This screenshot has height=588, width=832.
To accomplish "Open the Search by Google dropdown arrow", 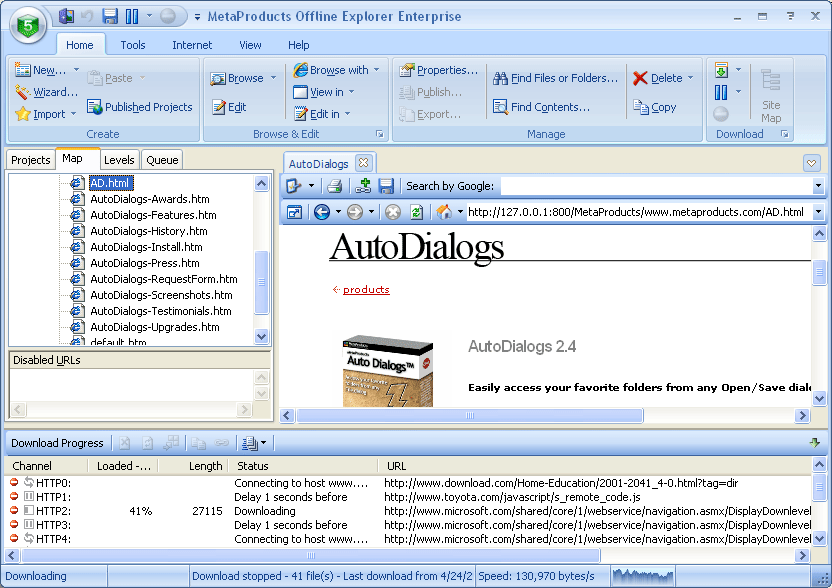I will 818,186.
